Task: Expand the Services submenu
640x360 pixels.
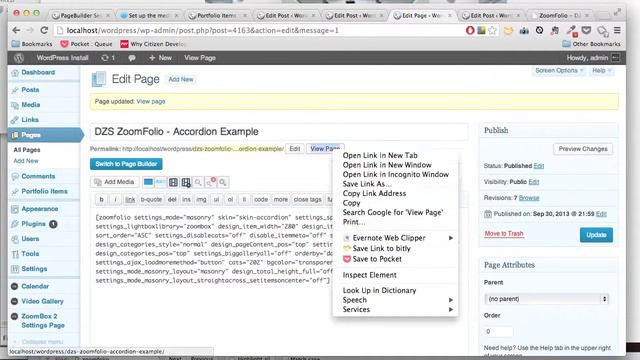Action: pos(395,309)
